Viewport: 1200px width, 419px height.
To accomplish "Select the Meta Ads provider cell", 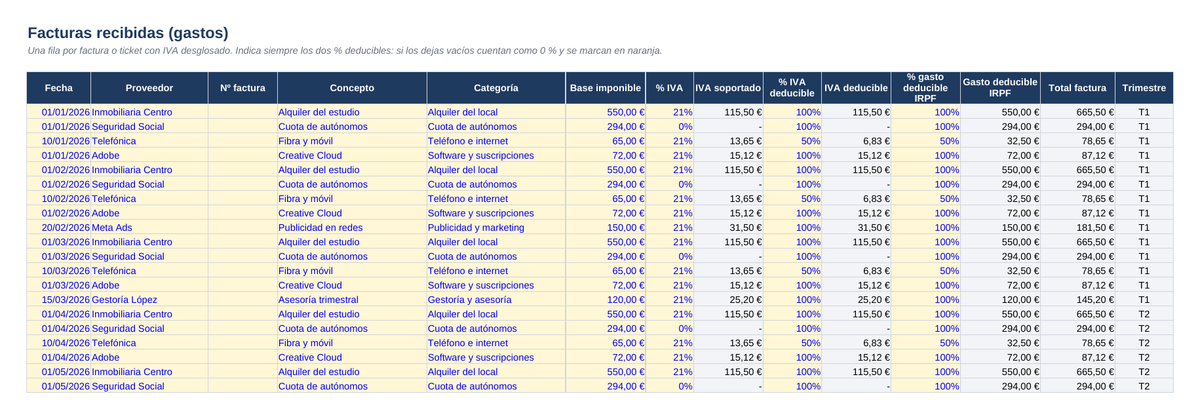I will 150,227.
